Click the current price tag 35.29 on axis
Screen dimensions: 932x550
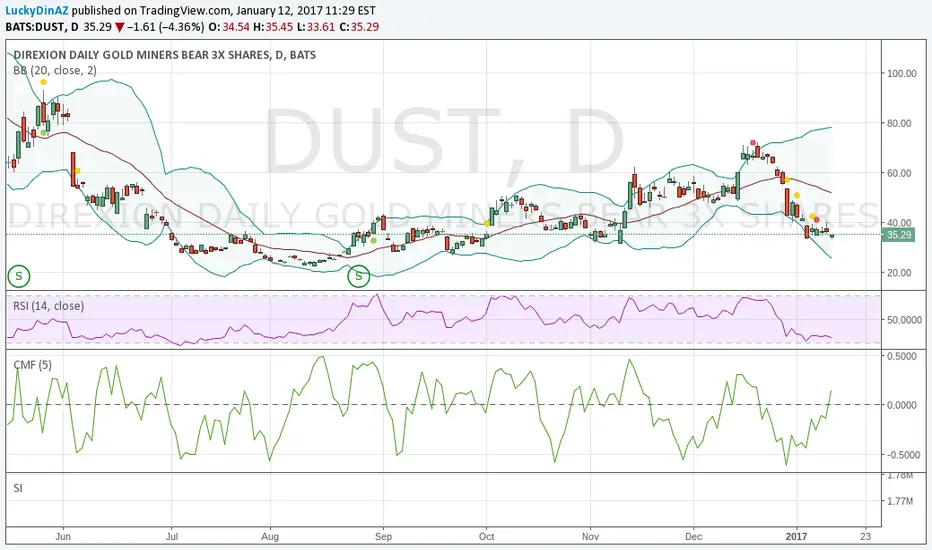coord(899,235)
